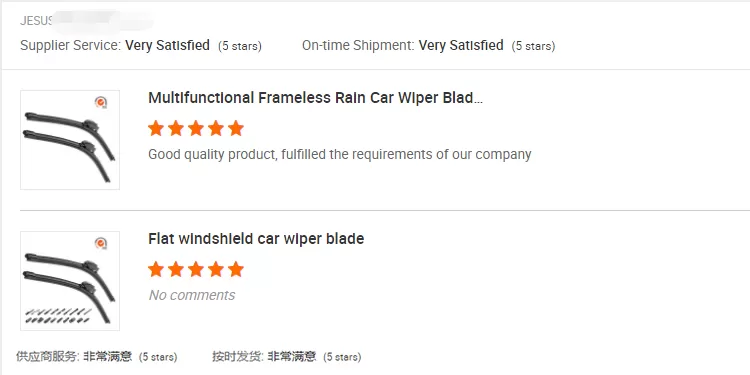Click third star of Multifunctional Frameless wiper rating
The image size is (750, 375).
[196, 128]
